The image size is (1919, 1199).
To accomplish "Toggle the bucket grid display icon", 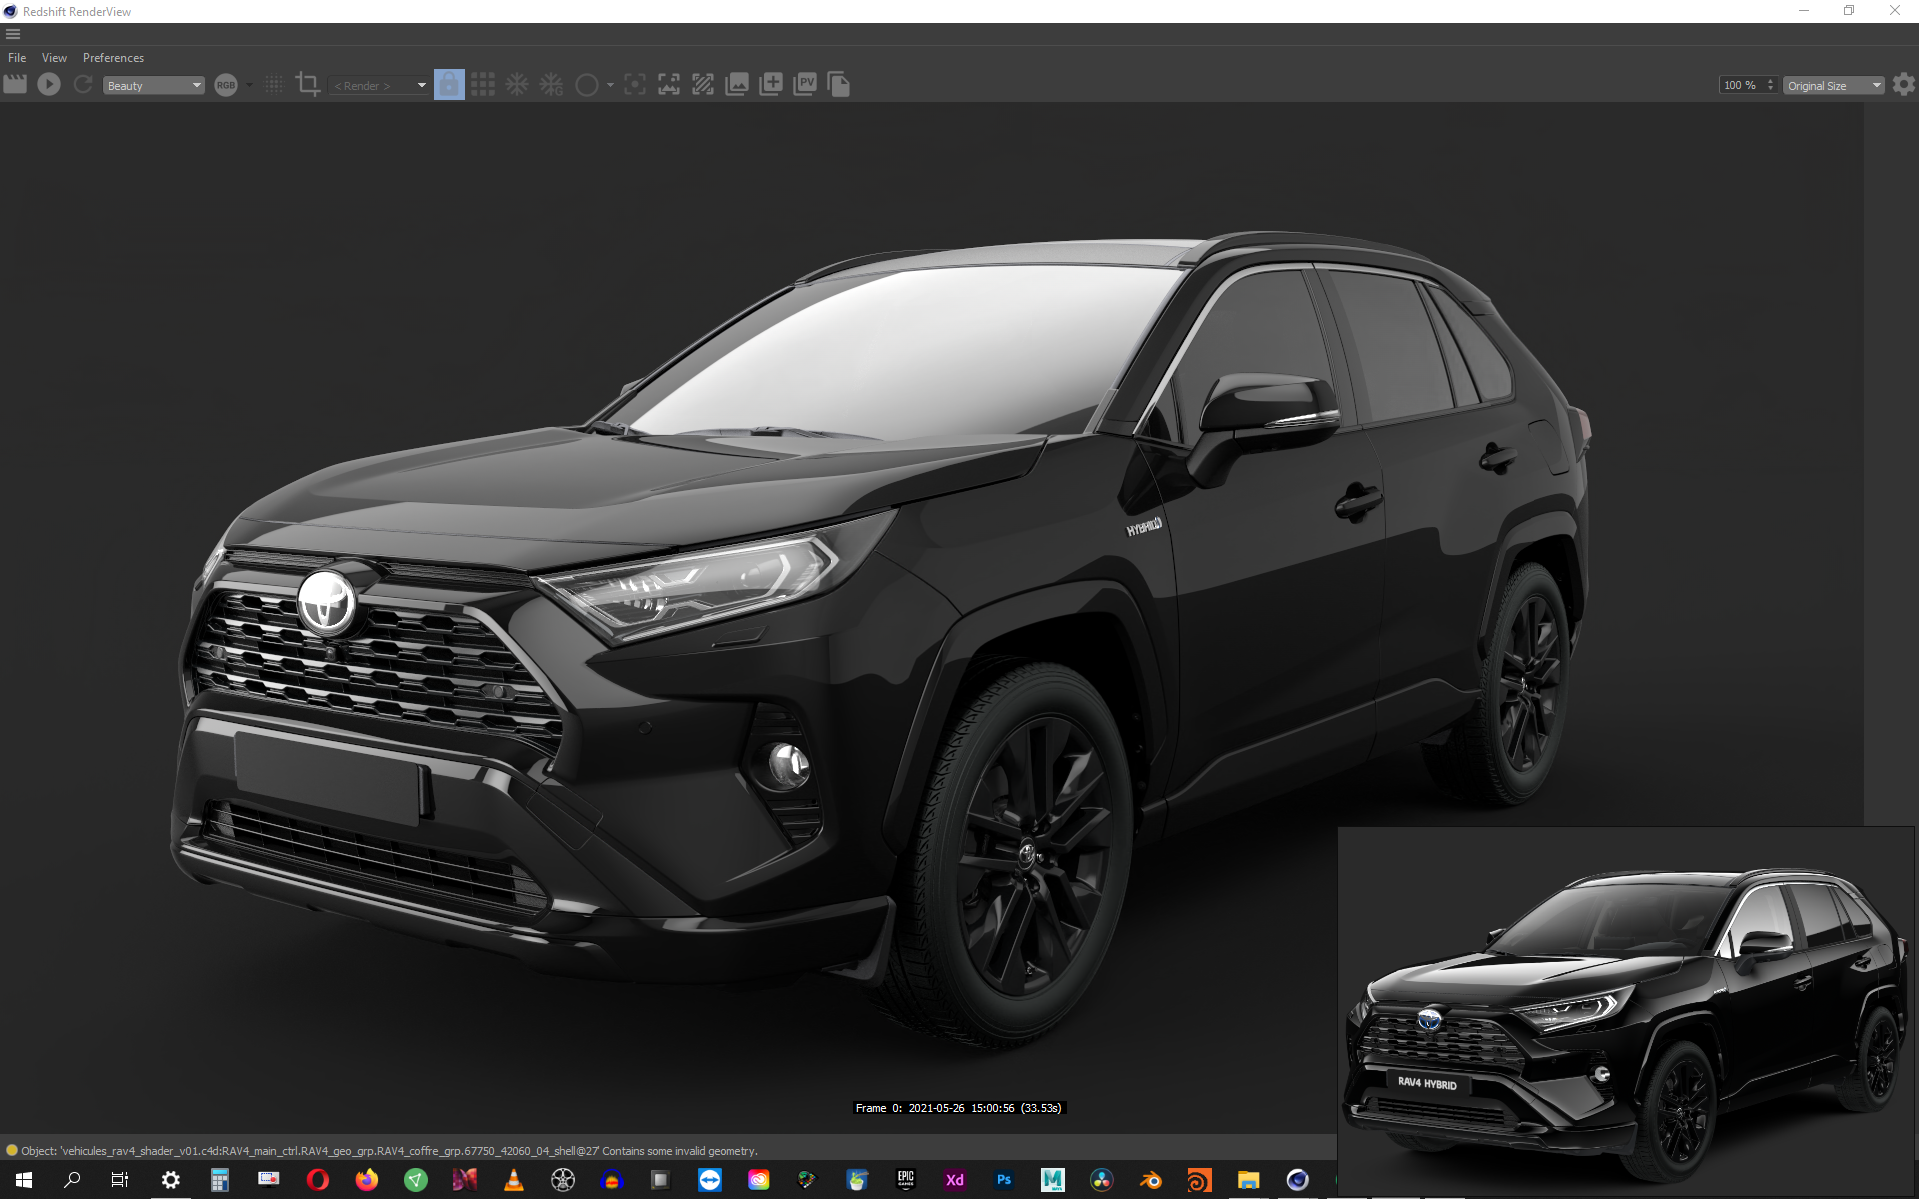I will coord(483,85).
